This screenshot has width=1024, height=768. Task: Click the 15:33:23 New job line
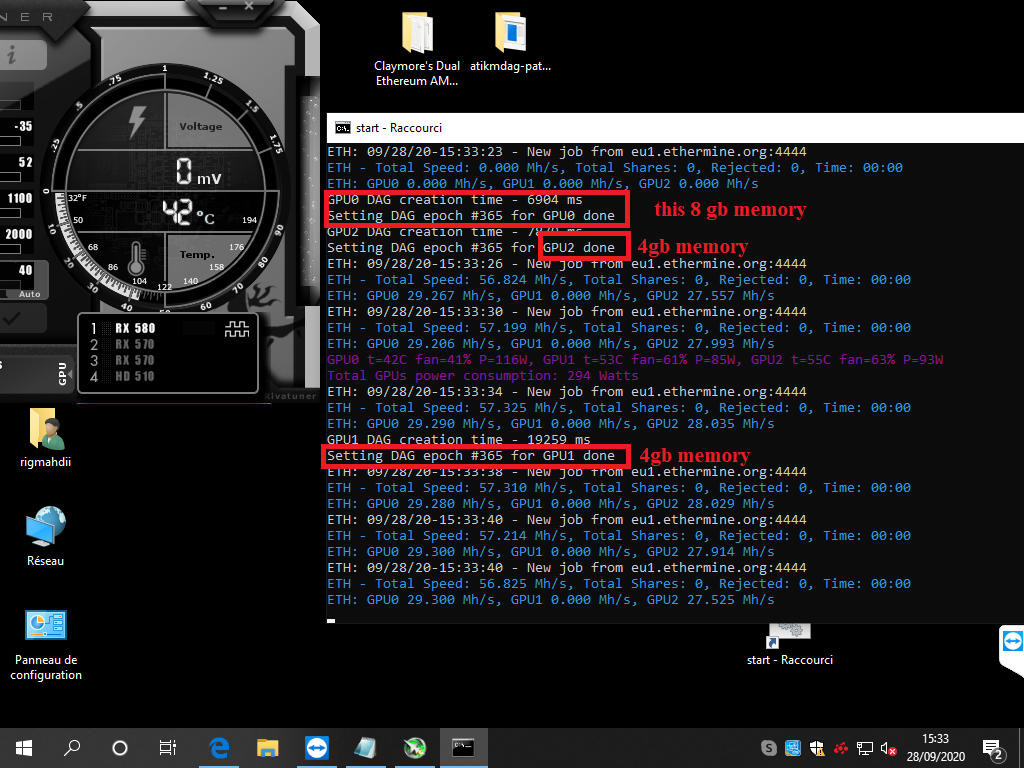pos(567,152)
